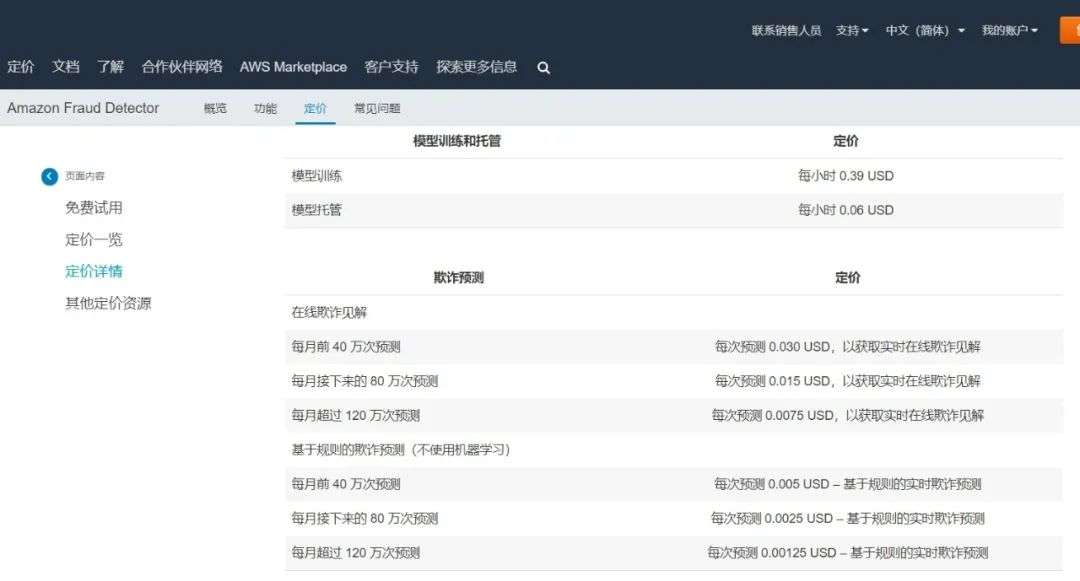
Task: Jump to 定价详情 section
Action: click(94, 271)
